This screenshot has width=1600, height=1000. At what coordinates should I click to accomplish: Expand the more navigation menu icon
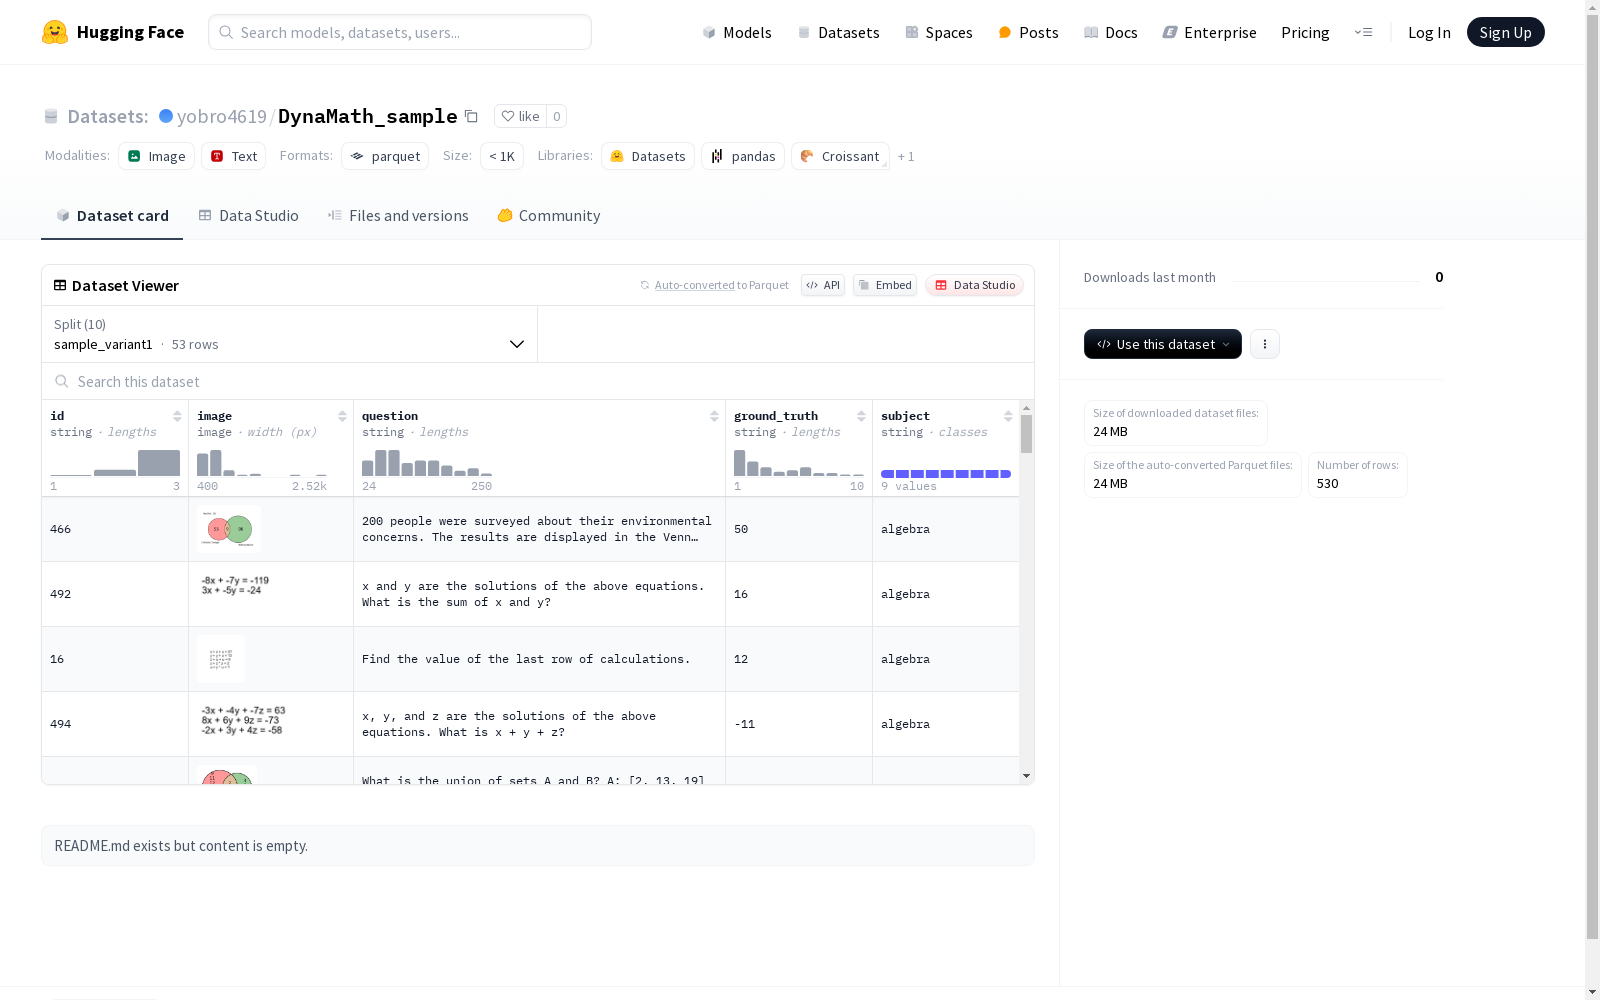(x=1363, y=32)
